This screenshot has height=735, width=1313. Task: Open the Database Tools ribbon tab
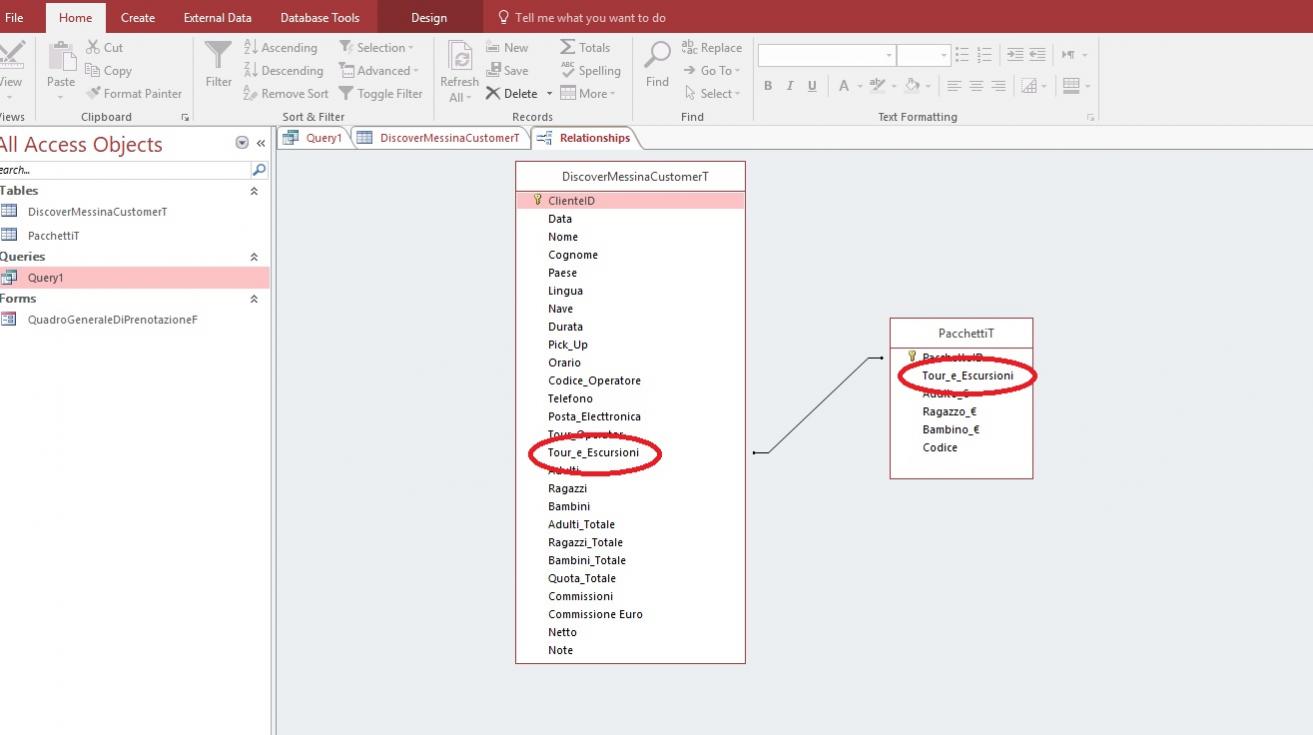click(x=319, y=18)
